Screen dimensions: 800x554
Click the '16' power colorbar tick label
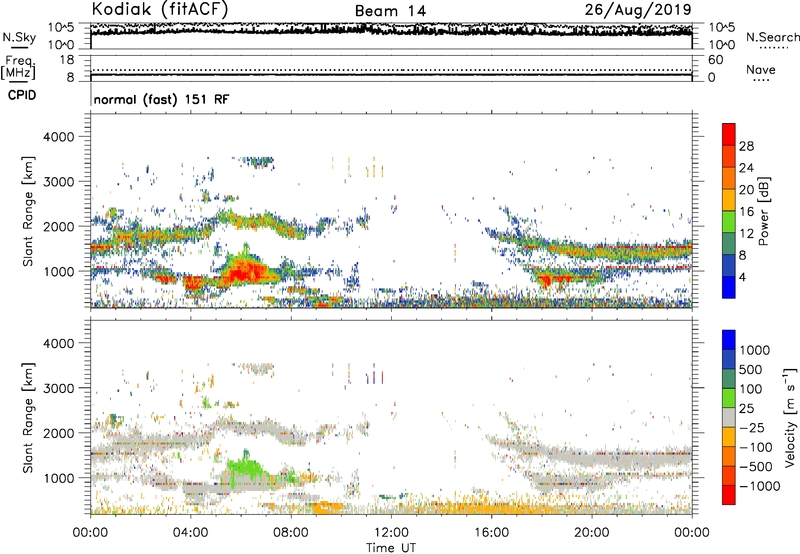point(746,212)
